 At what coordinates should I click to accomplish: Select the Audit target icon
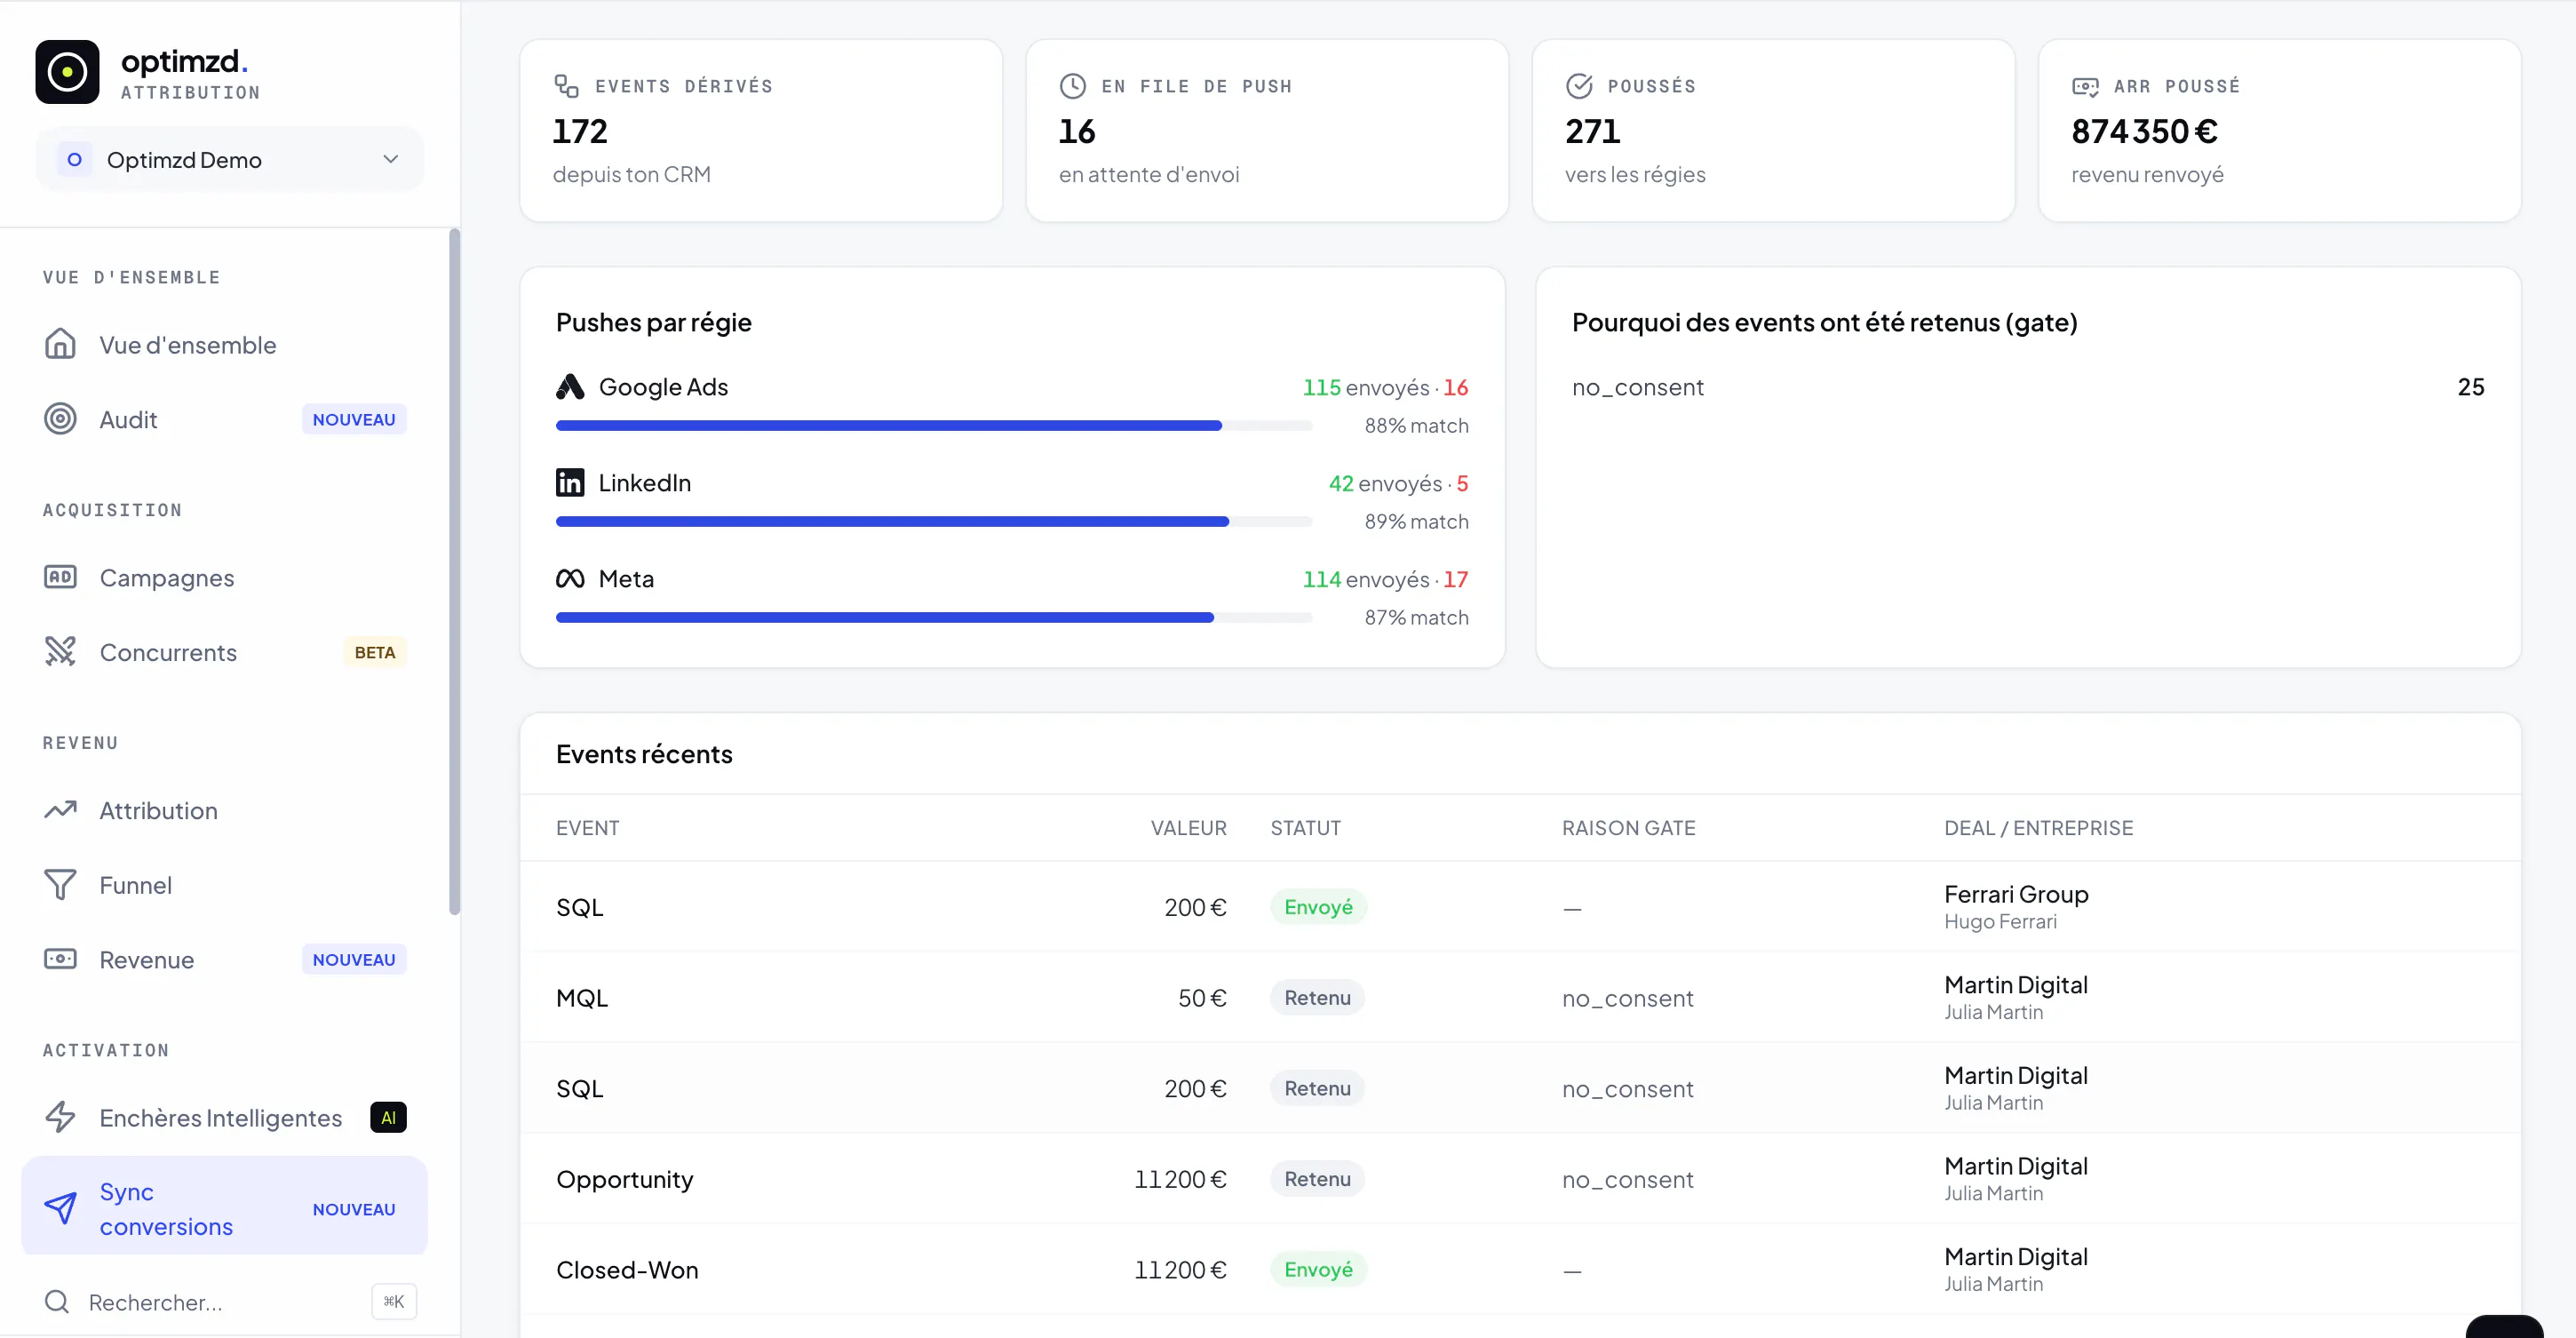tap(60, 419)
